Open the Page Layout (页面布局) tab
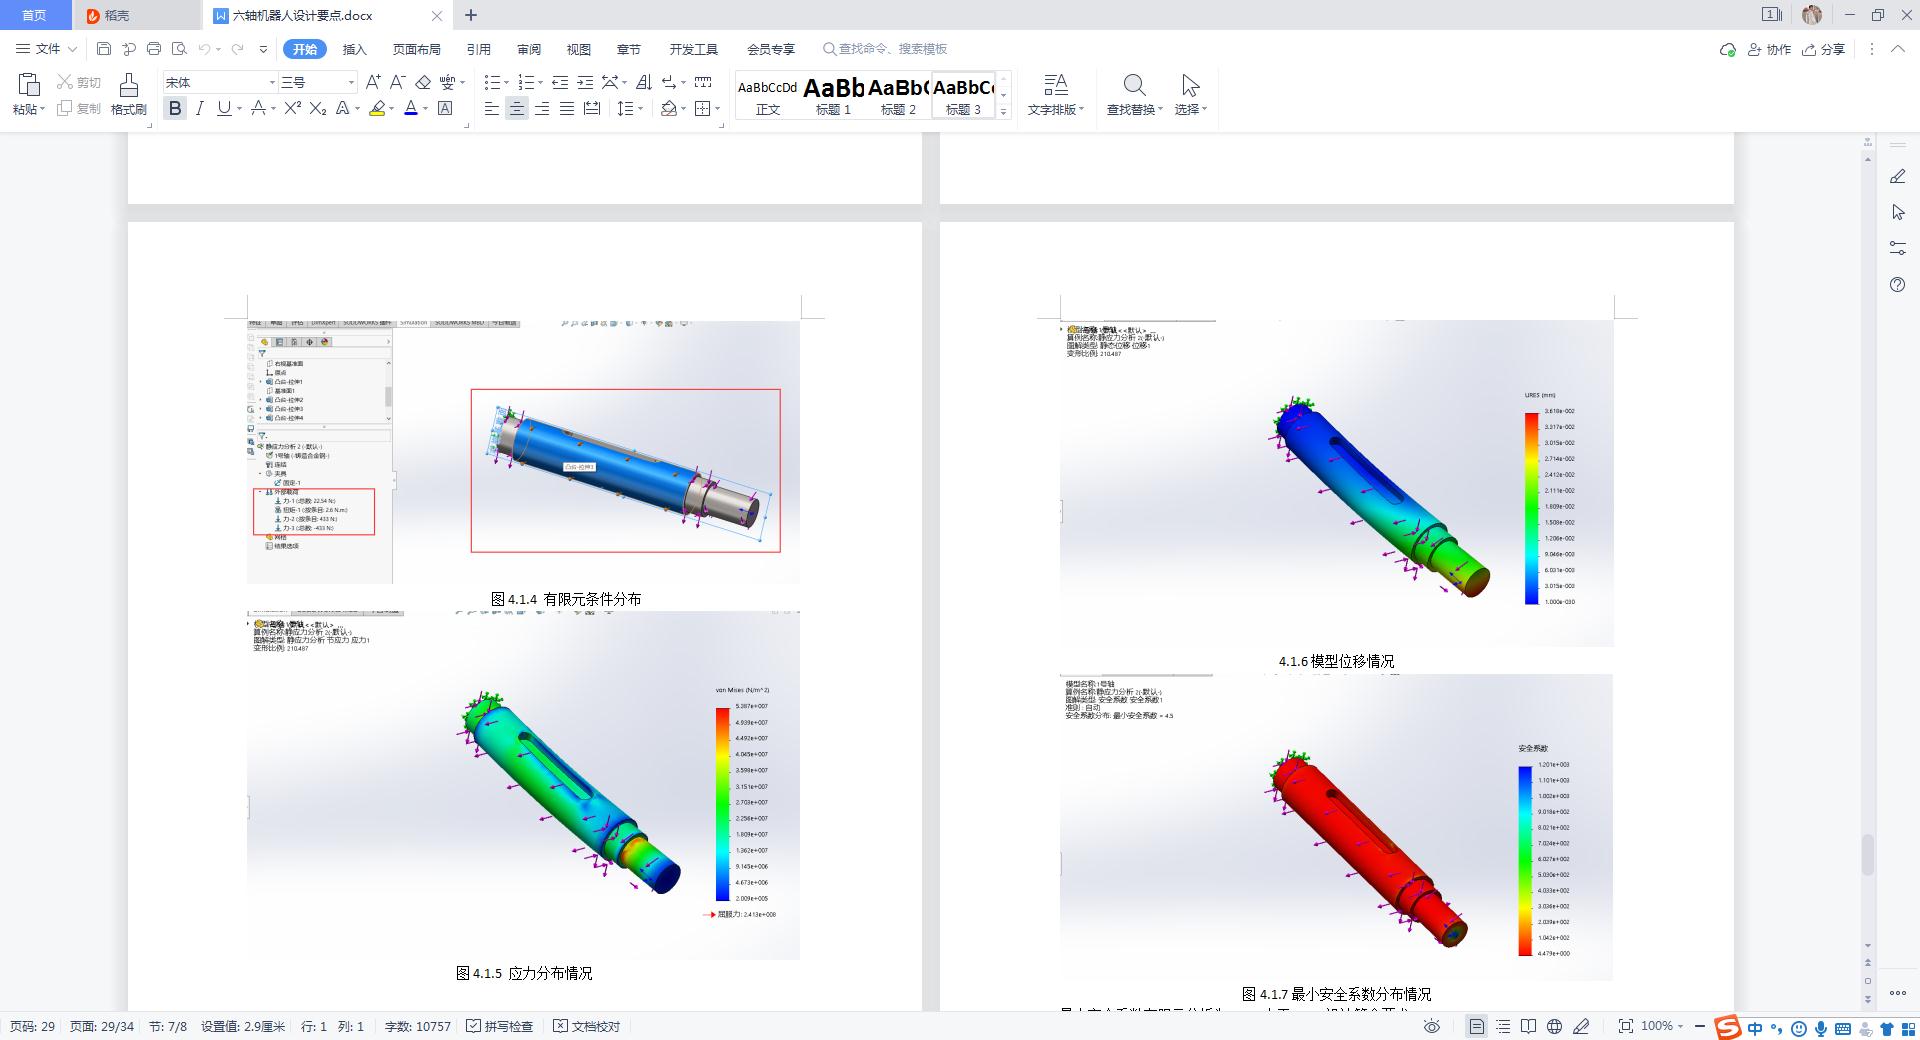The width and height of the screenshot is (1920, 1040). pyautogui.click(x=416, y=49)
